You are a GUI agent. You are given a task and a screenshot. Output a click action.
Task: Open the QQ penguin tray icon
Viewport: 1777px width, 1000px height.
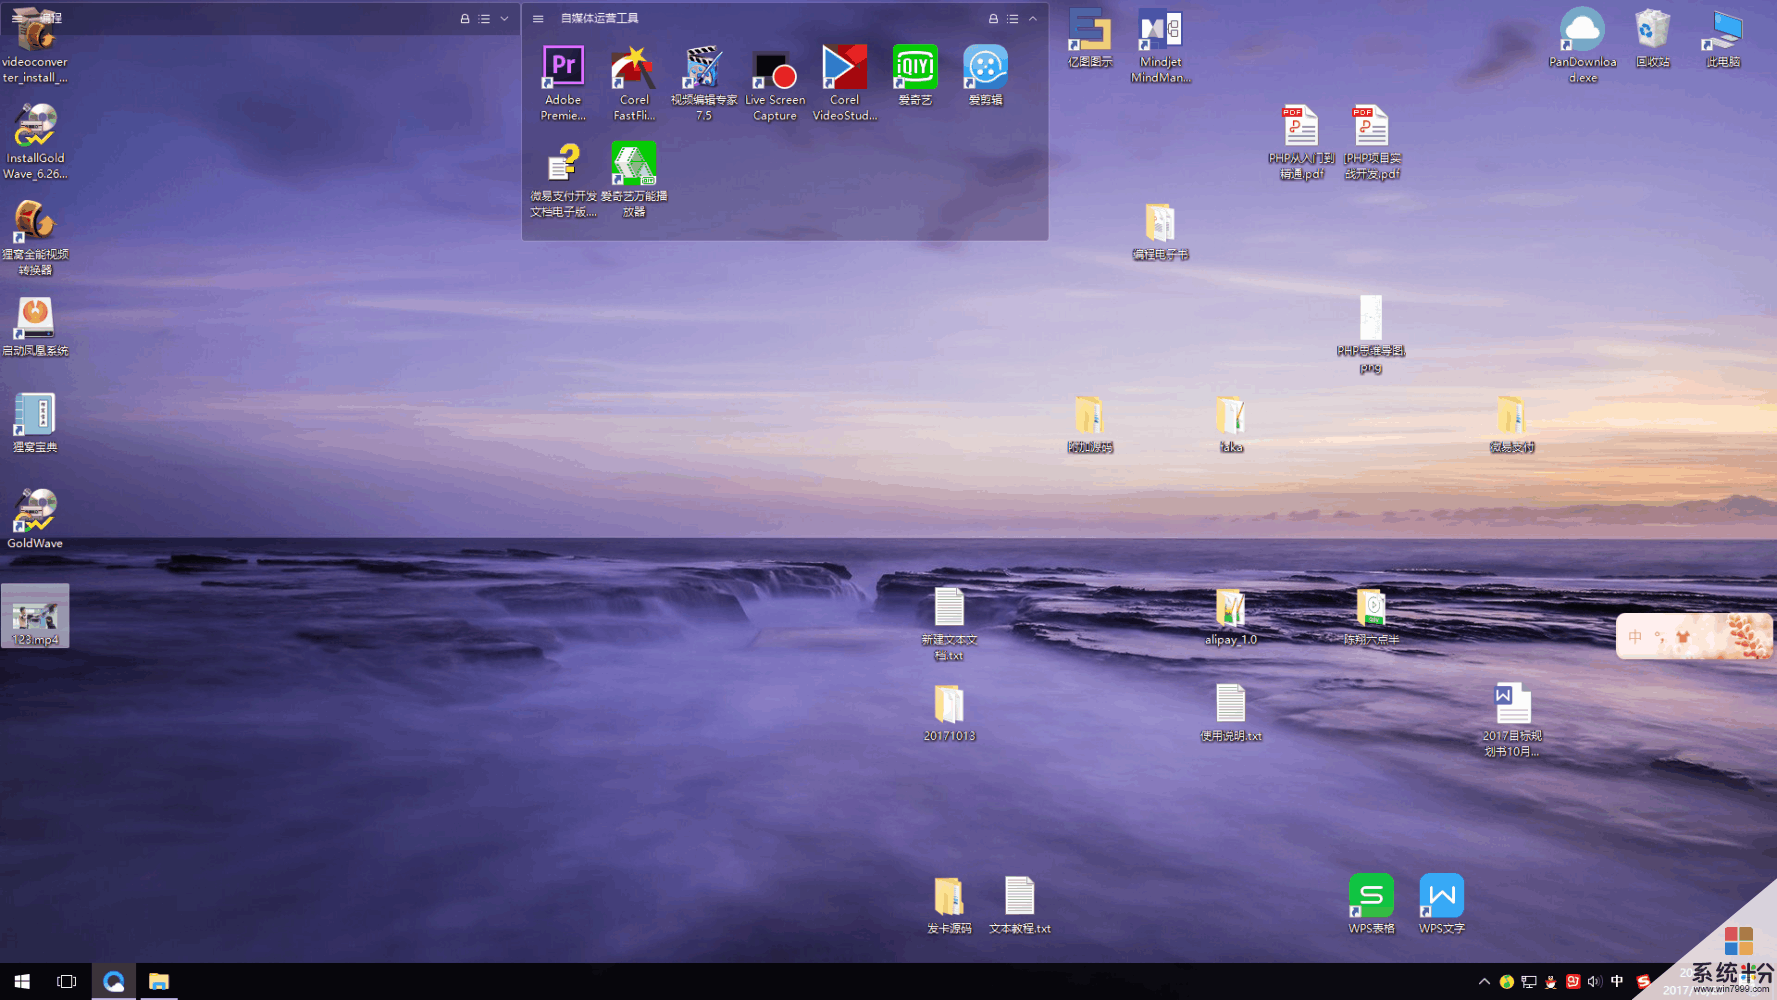point(1551,982)
